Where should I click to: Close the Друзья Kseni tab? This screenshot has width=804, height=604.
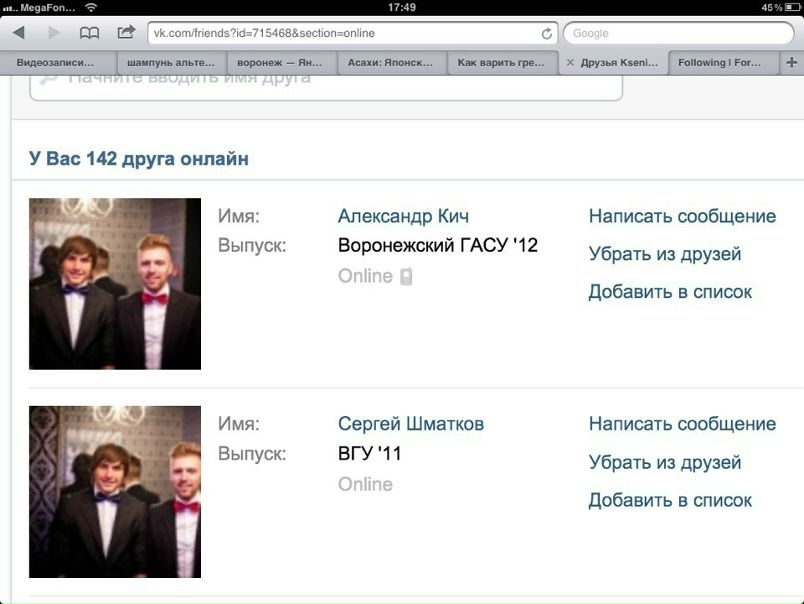[x=570, y=63]
